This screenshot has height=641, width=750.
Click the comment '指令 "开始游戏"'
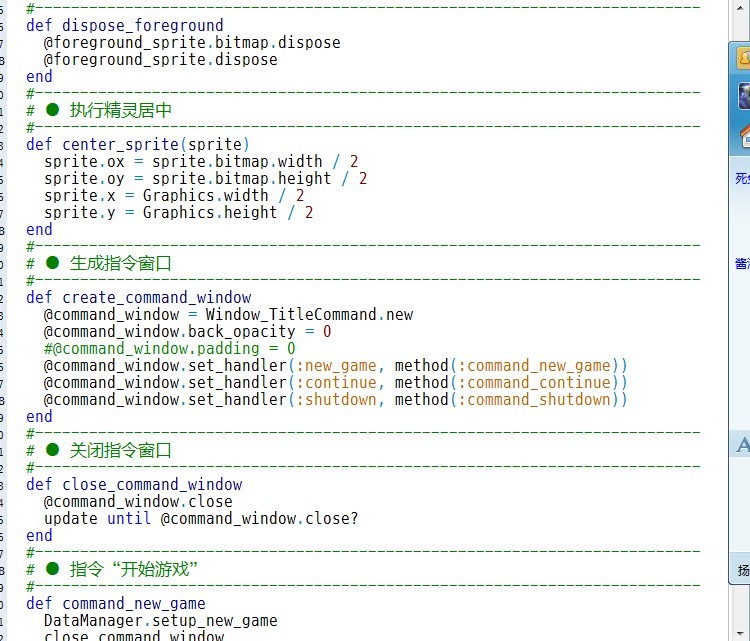[134, 569]
